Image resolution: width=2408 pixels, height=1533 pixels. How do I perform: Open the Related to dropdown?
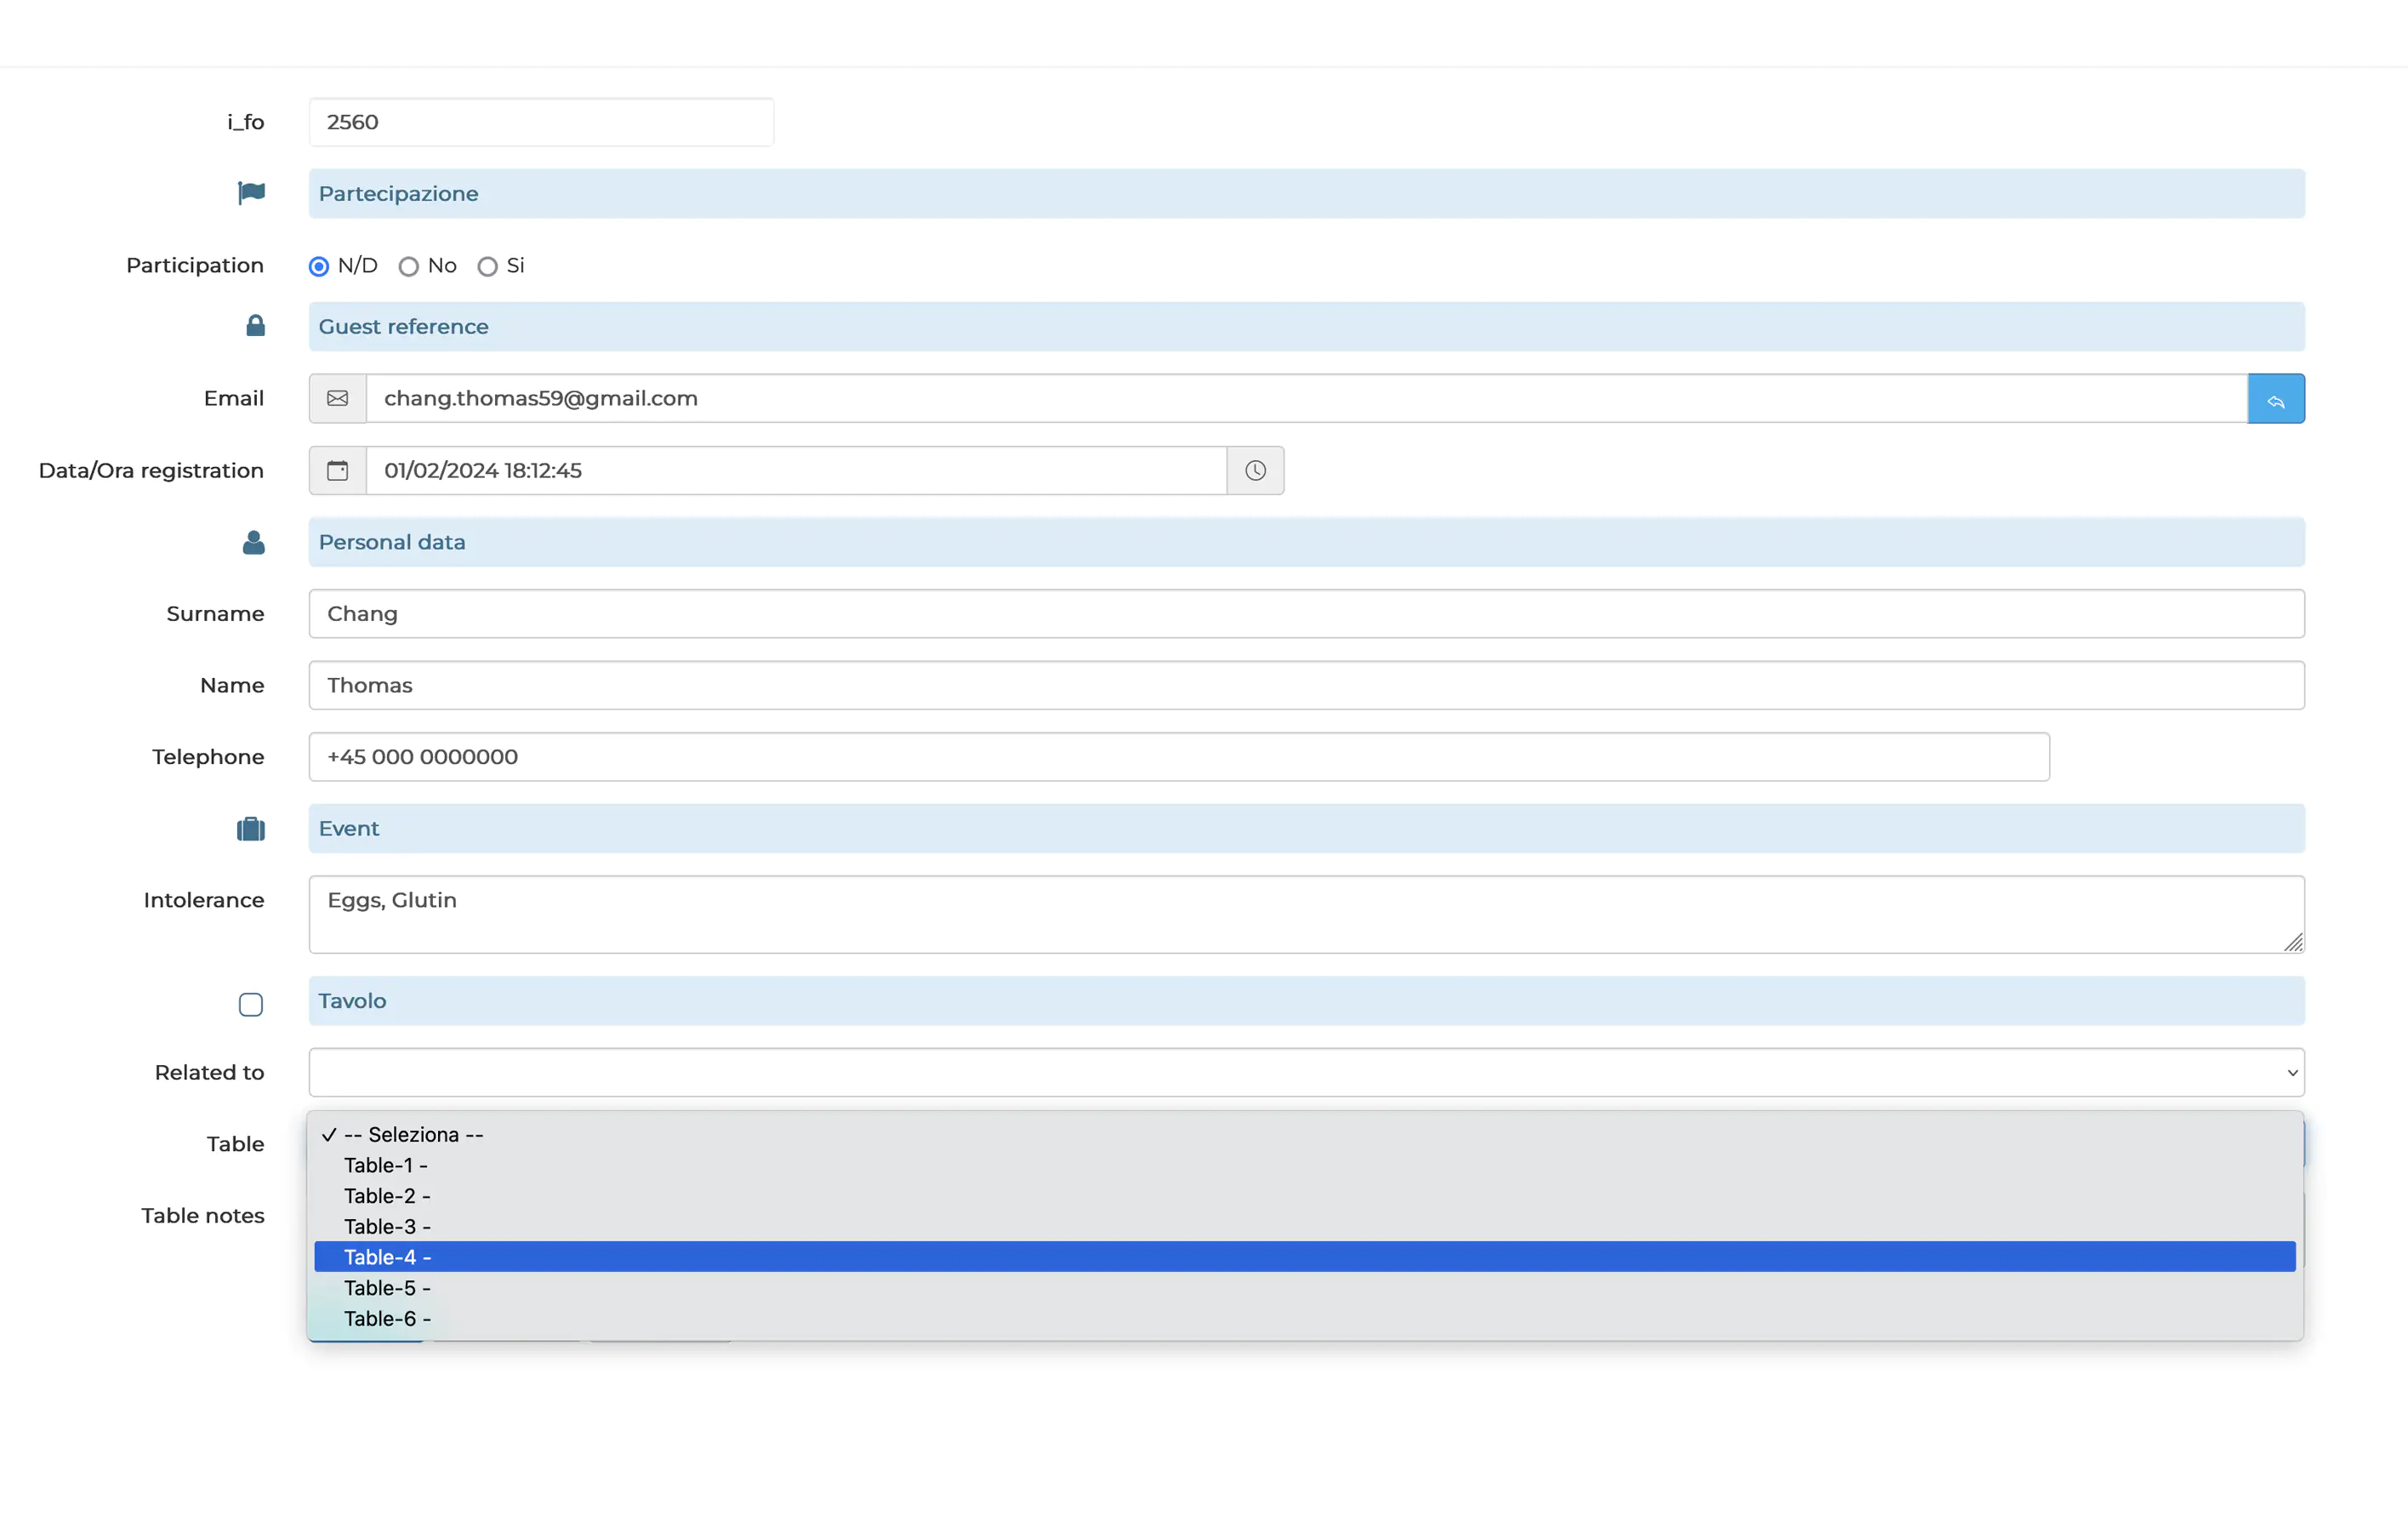point(1307,1073)
